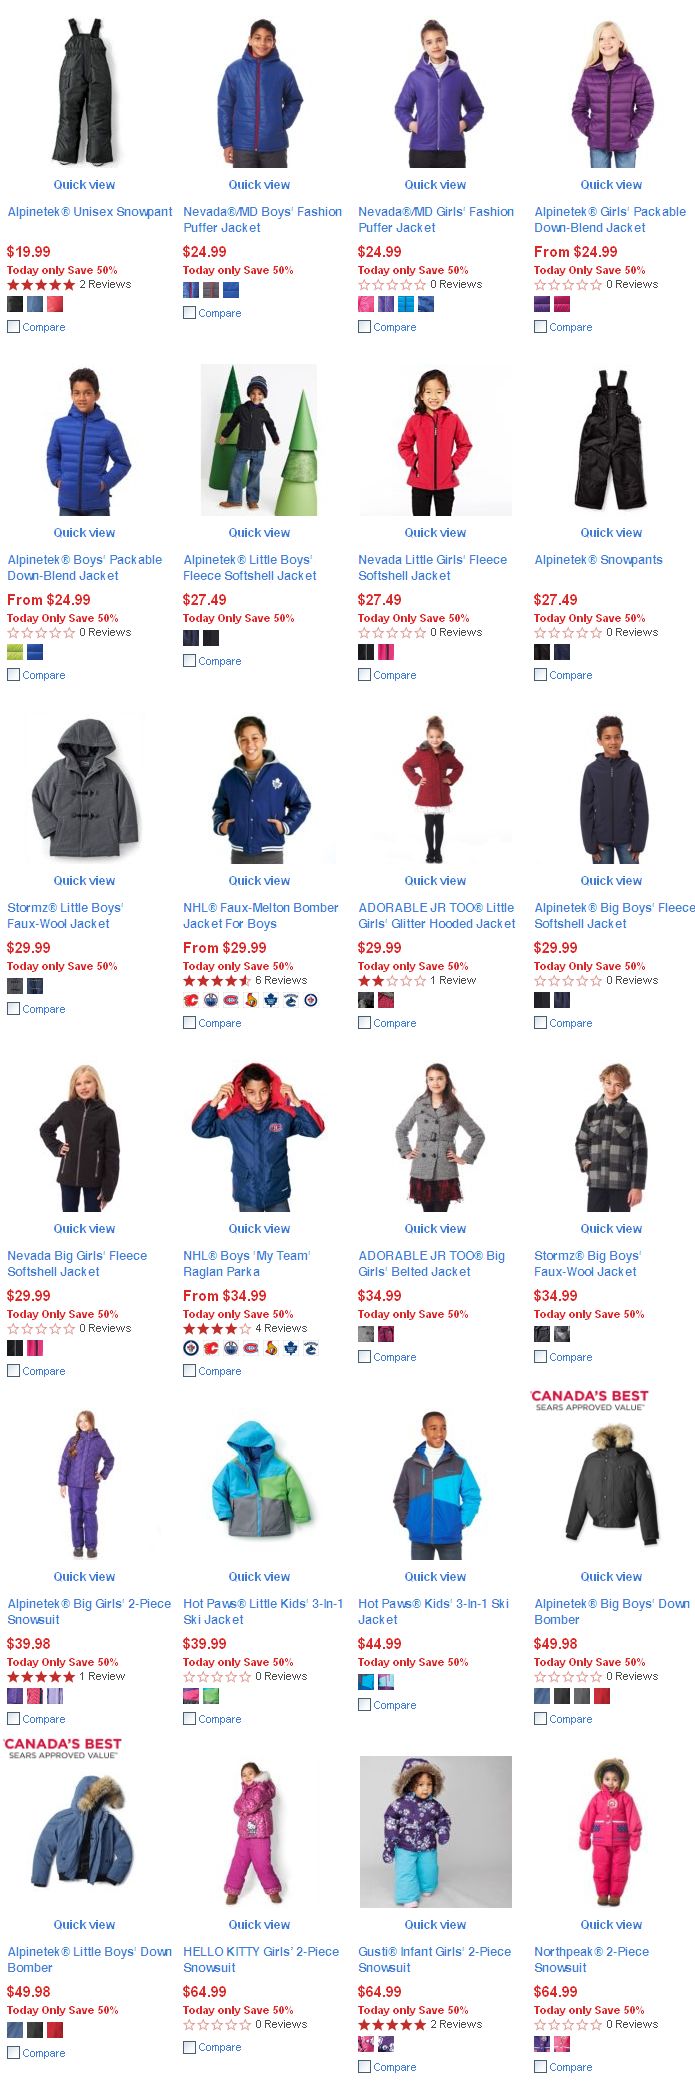Open Gusti Infant Girls' 2-Piece Snowsuit link
Image resolution: width=695 pixels, height=2088 pixels.
434,1959
